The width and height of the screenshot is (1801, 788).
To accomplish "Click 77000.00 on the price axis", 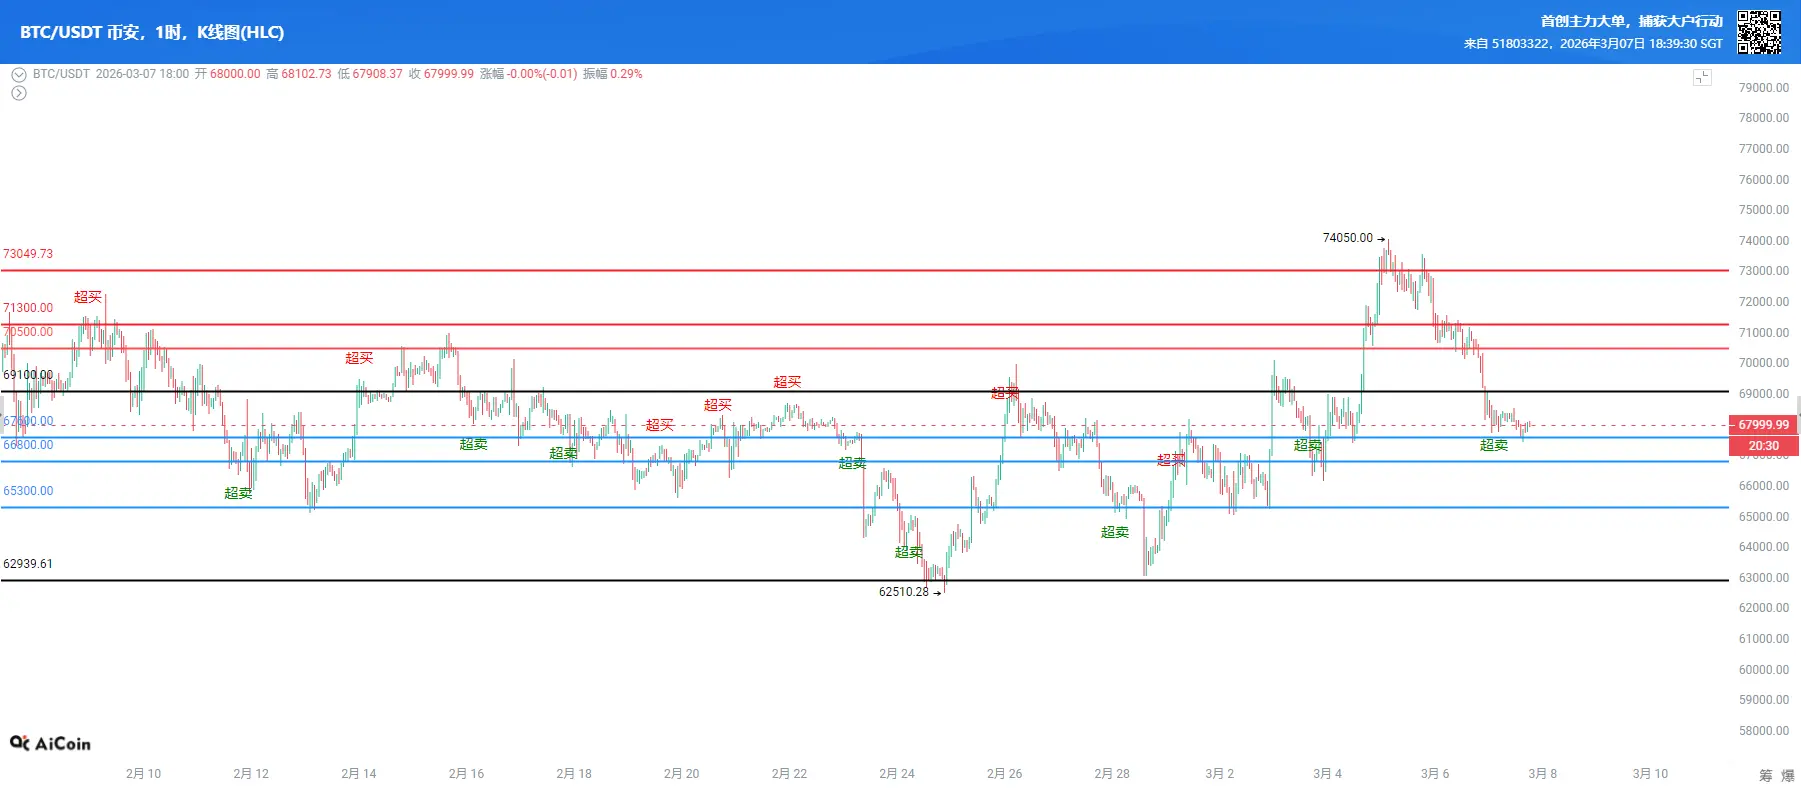I will click(1764, 149).
